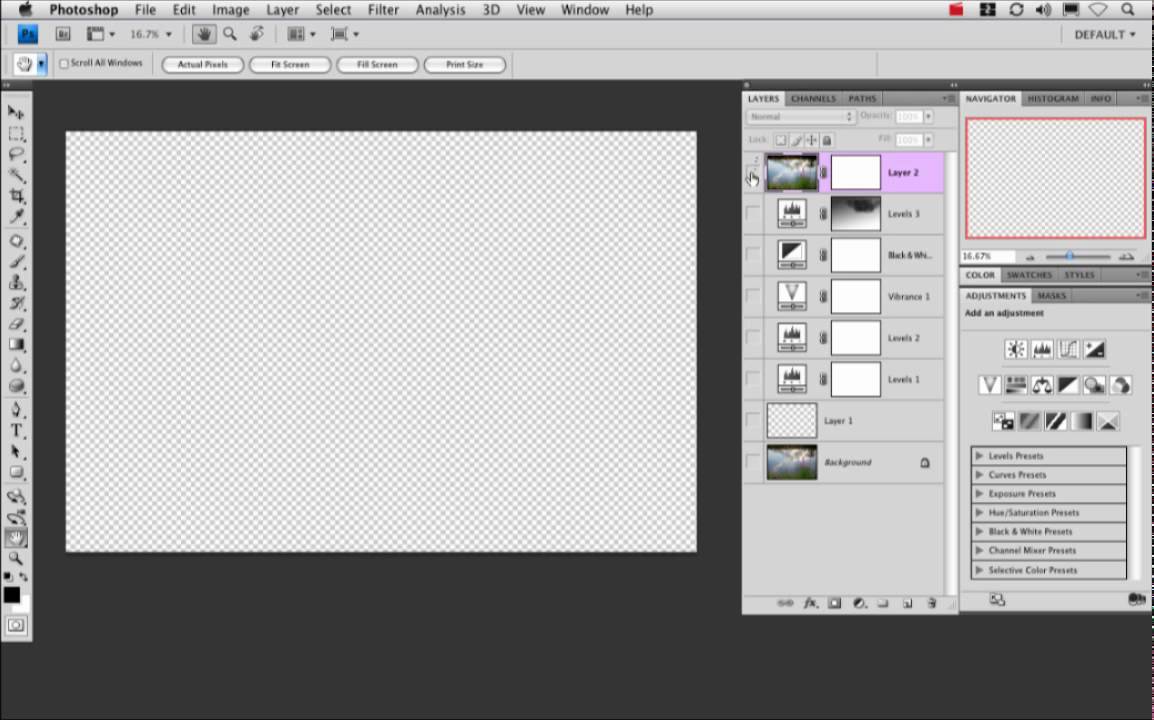Add a Vibrance adjustment from Adjustments panel
Image resolution: width=1154 pixels, height=720 pixels.
tap(990, 384)
